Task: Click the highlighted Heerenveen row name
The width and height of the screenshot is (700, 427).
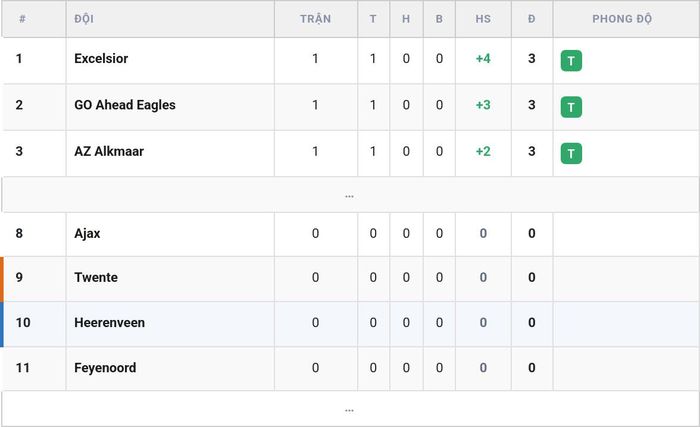Action: (x=109, y=322)
